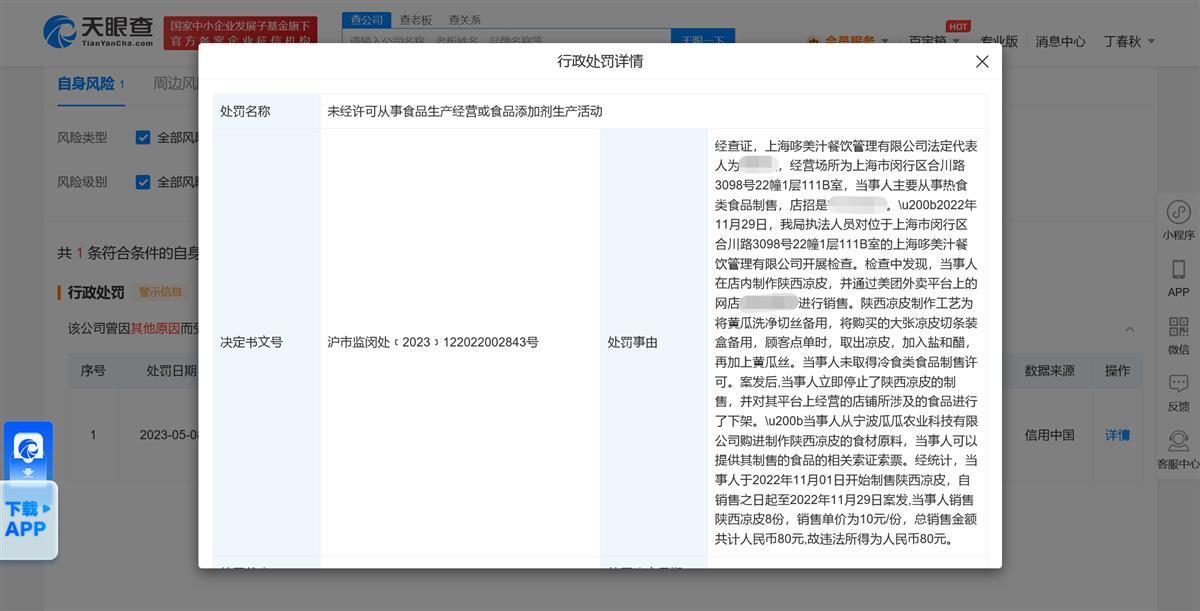Click the 天眼查 logo
Screen dimensions: 1200x611
(98, 31)
